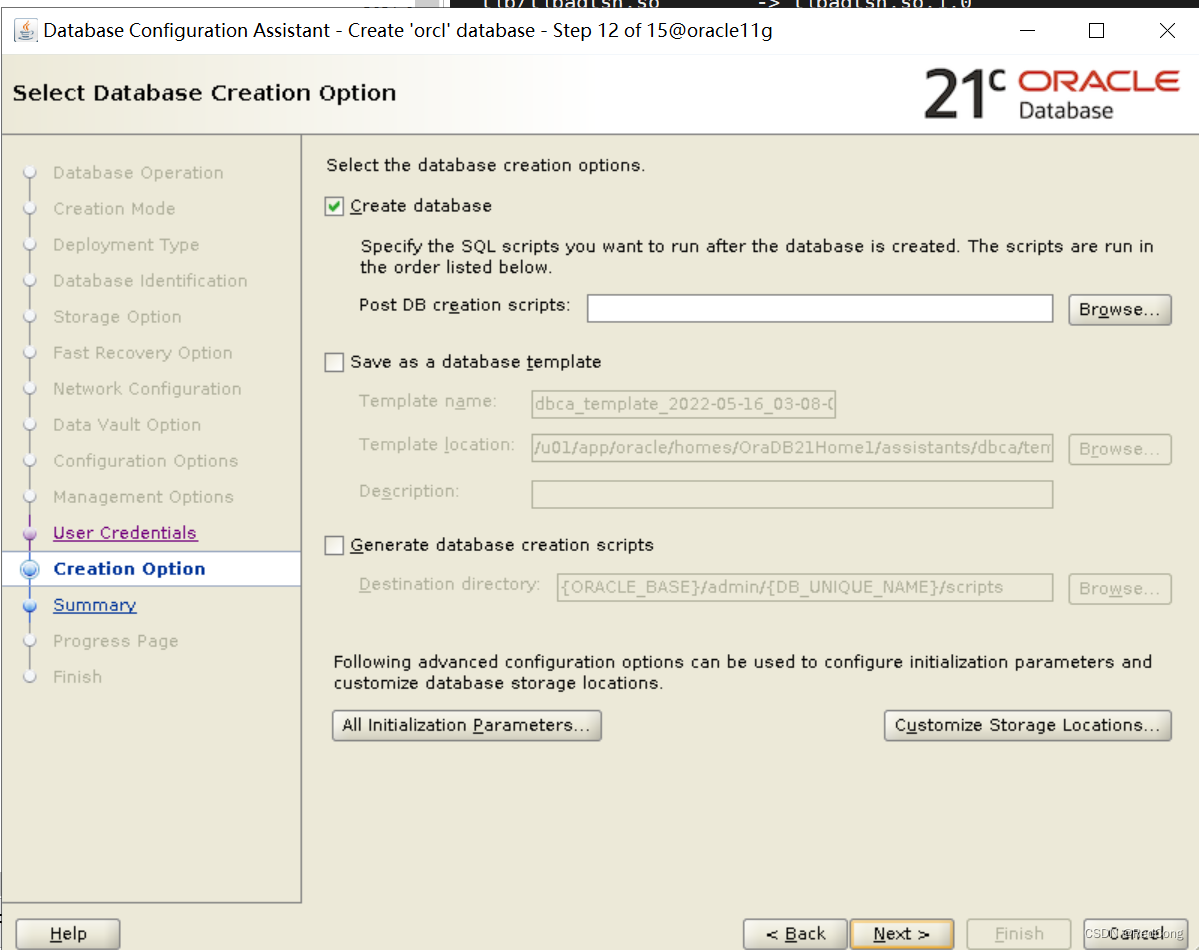Minimize the Database Configuration Assistant window
Image resolution: width=1199 pixels, height=950 pixels.
pos(1028,31)
